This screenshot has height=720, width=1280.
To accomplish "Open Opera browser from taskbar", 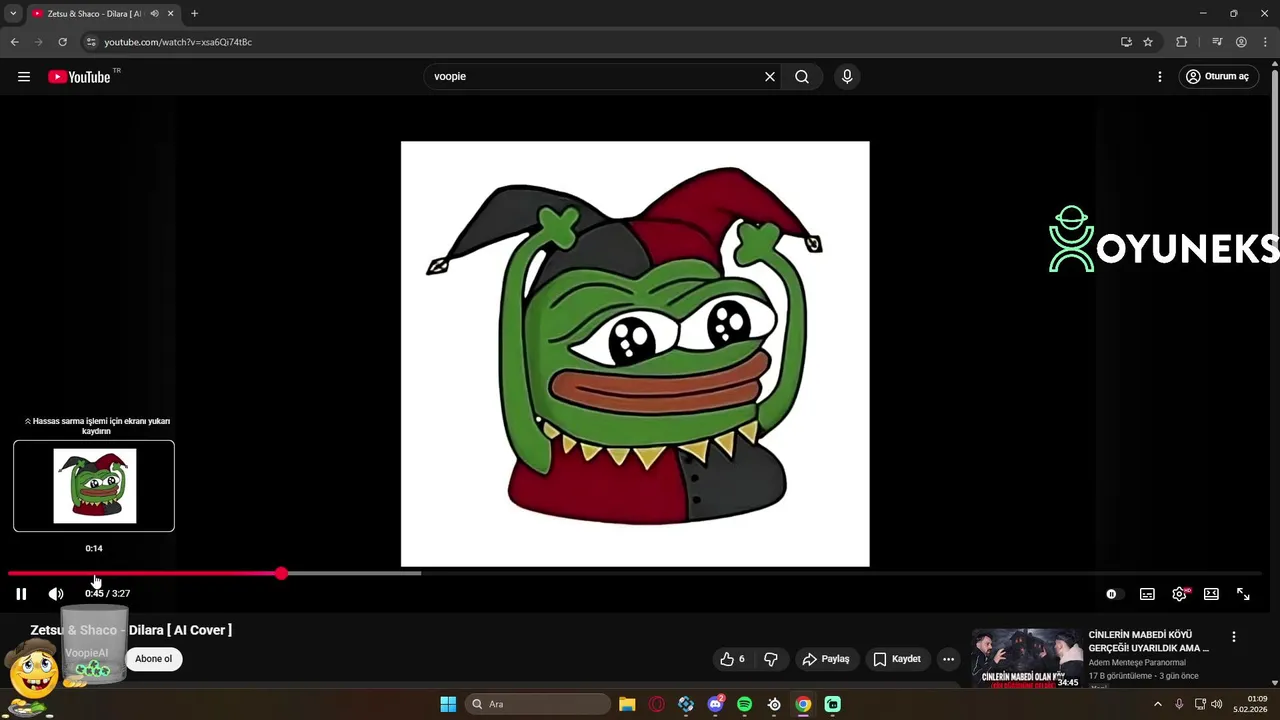I will tap(657, 704).
